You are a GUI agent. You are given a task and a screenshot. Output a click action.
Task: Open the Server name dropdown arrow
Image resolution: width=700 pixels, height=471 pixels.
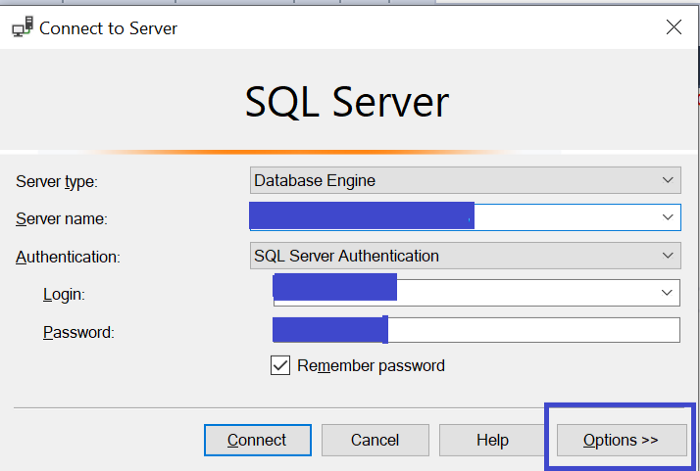coord(667,217)
